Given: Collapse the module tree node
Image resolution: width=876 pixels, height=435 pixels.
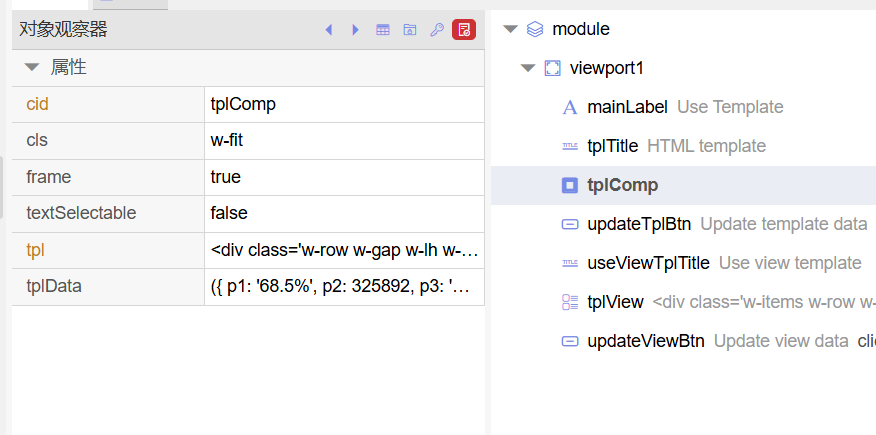Looking at the screenshot, I should pyautogui.click(x=511, y=29).
